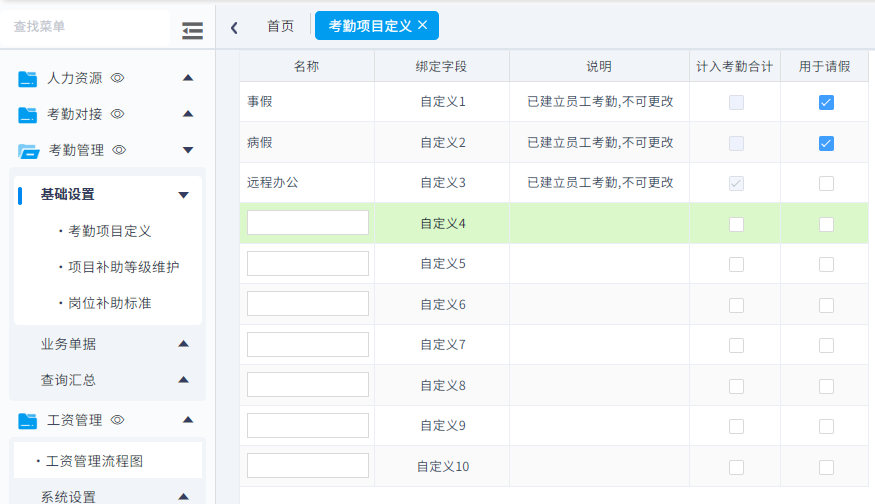Click the 名称 input for 自定义10

(x=307, y=465)
